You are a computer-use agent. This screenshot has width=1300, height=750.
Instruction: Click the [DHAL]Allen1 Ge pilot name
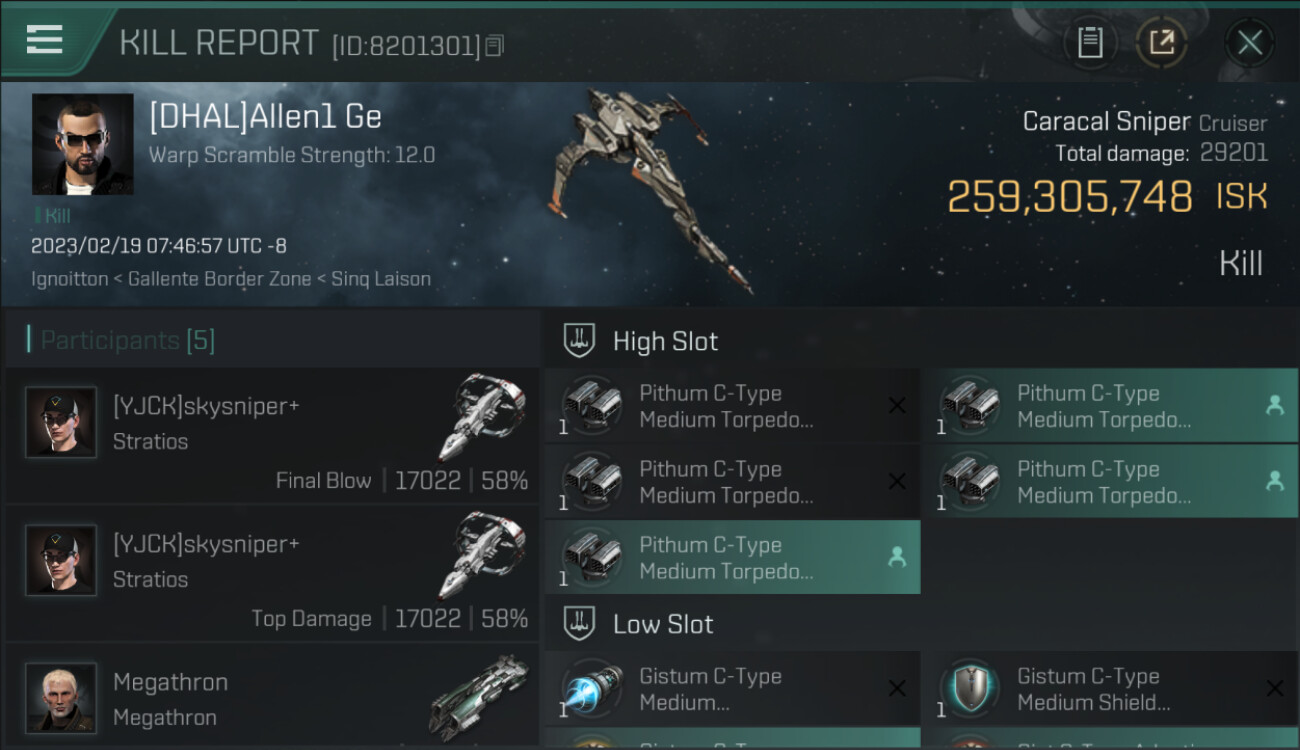265,117
